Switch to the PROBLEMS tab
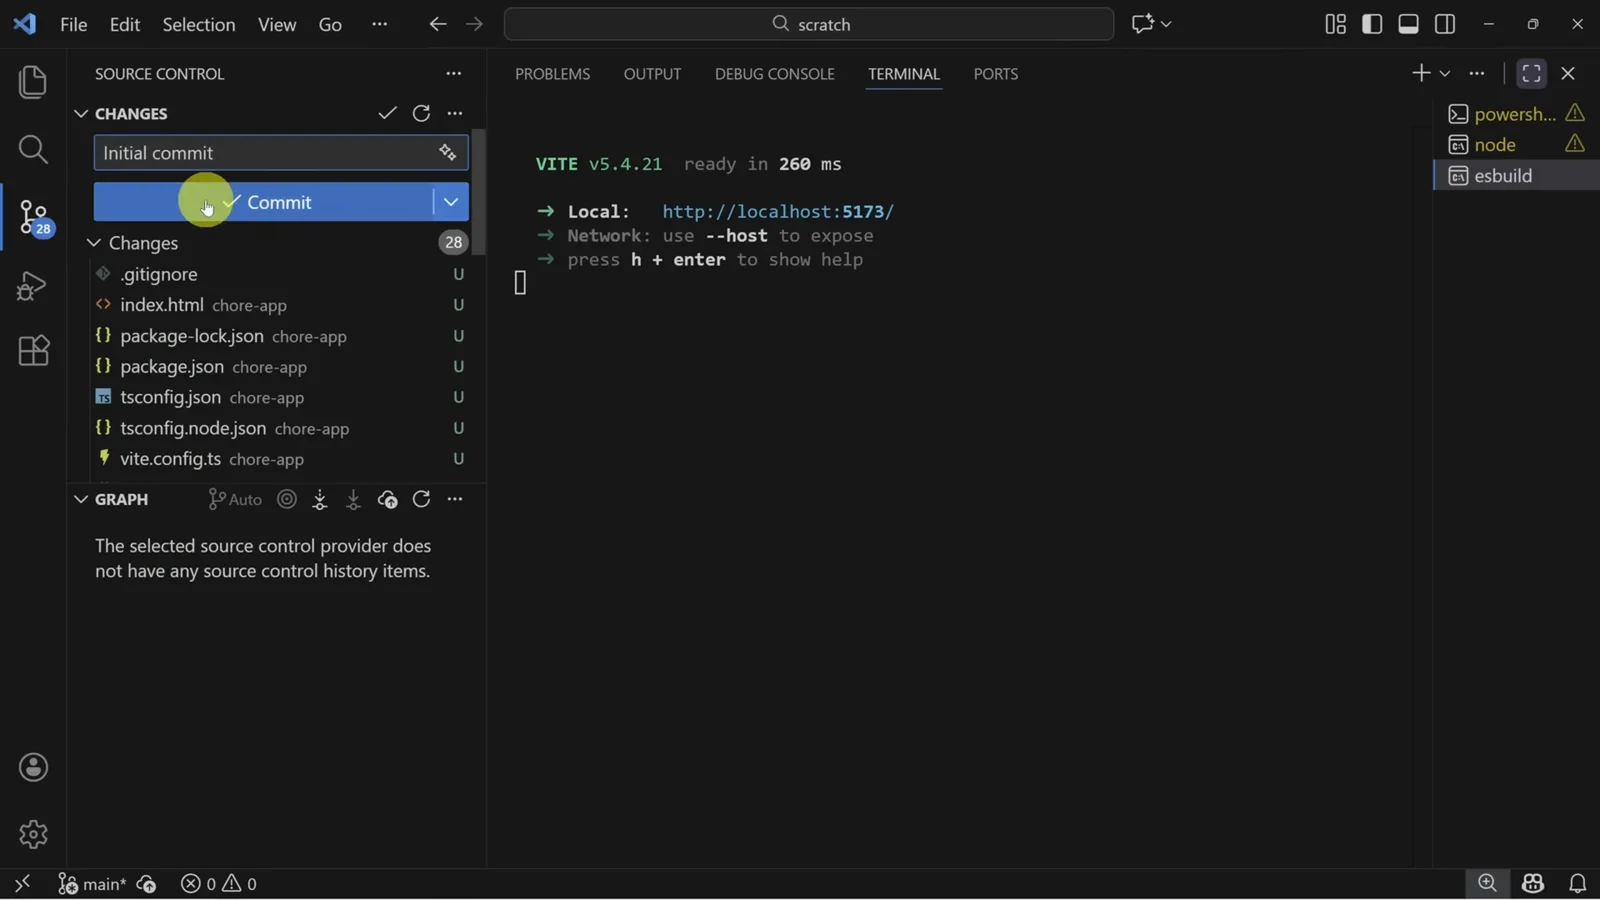The width and height of the screenshot is (1600, 900). coord(553,74)
